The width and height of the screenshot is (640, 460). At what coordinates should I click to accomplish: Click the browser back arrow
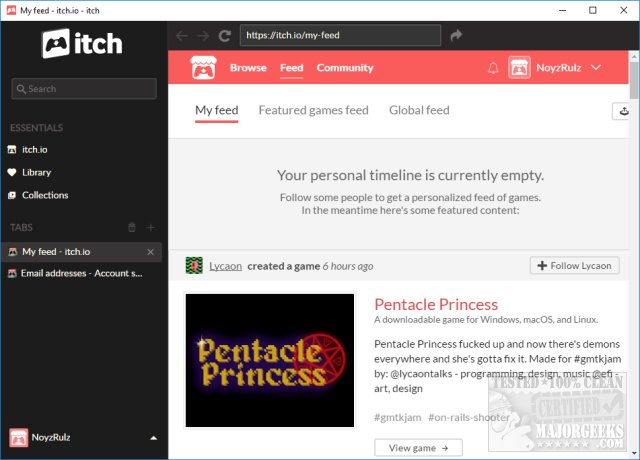181,36
